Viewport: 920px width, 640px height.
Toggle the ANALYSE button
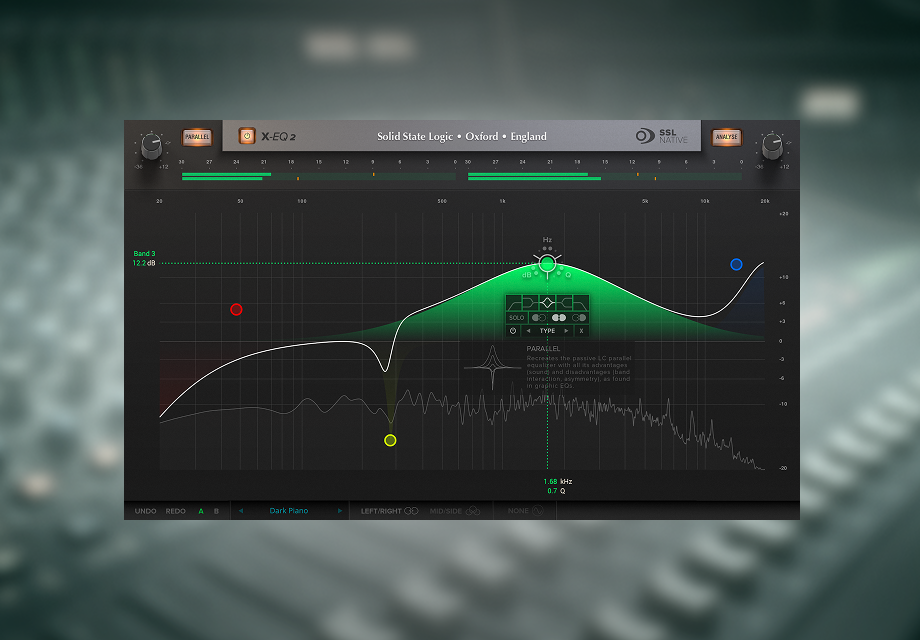click(x=726, y=137)
